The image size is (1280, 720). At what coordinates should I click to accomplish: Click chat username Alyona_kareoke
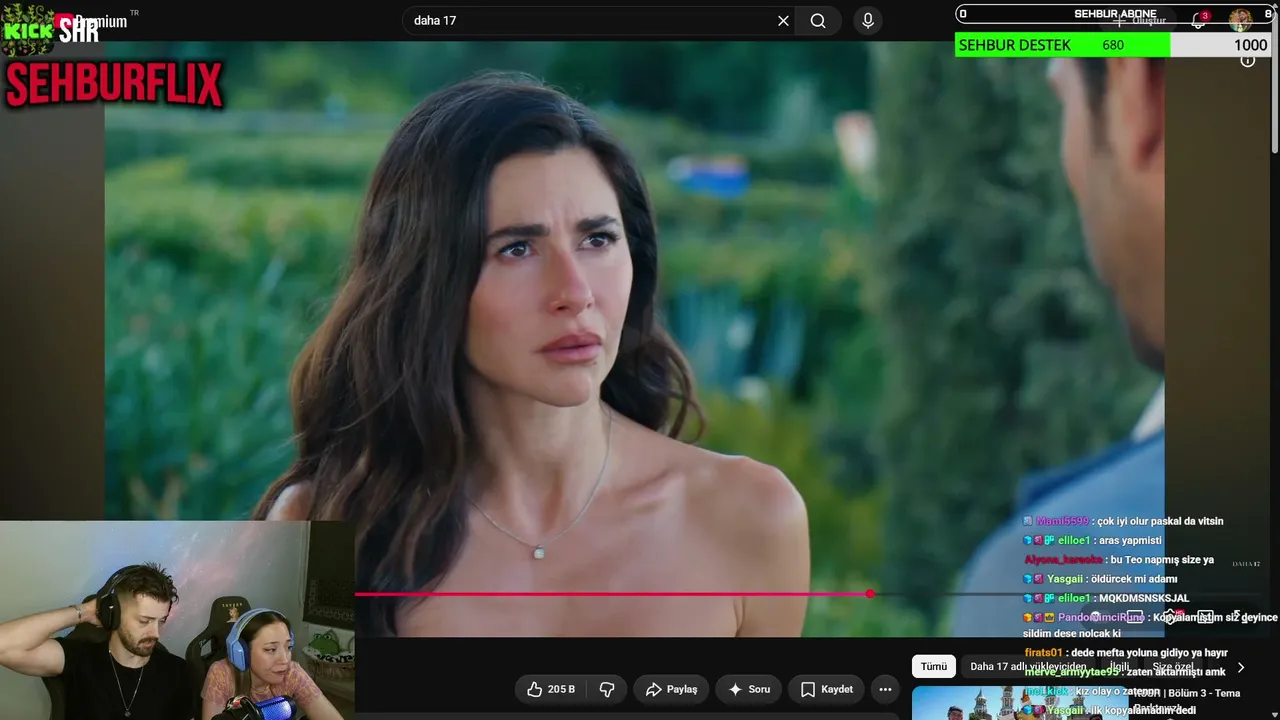click(1063, 560)
